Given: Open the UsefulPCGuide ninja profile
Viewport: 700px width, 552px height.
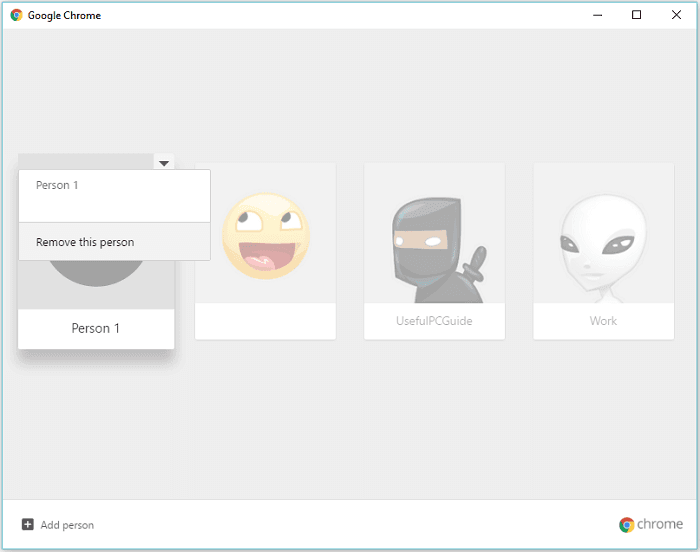Looking at the screenshot, I should click(x=434, y=251).
